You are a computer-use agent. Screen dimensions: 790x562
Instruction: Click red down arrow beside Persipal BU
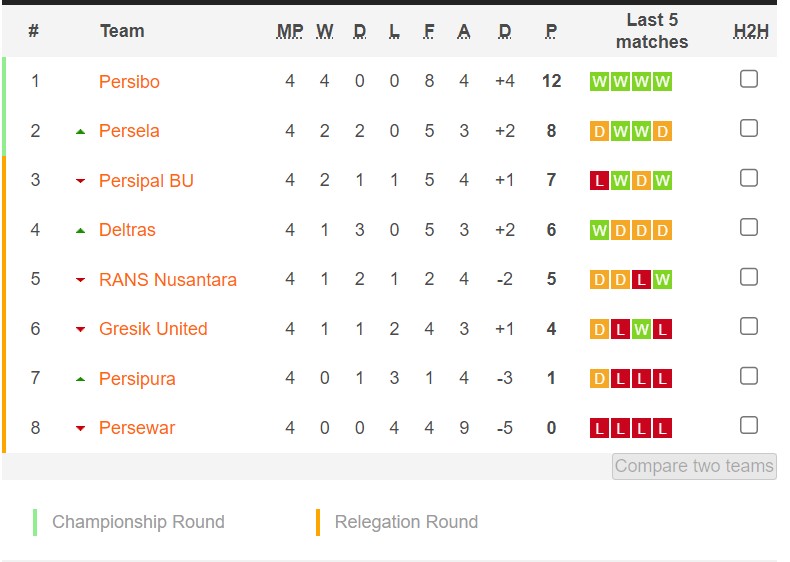tap(80, 181)
